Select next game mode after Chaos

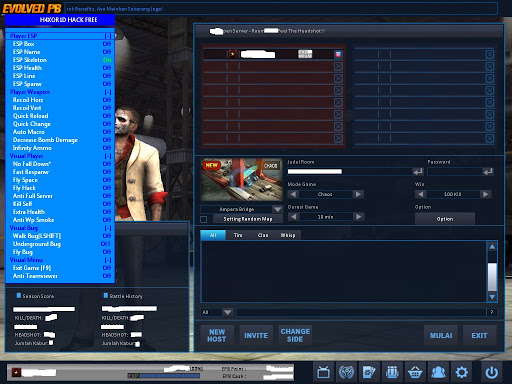click(x=358, y=194)
